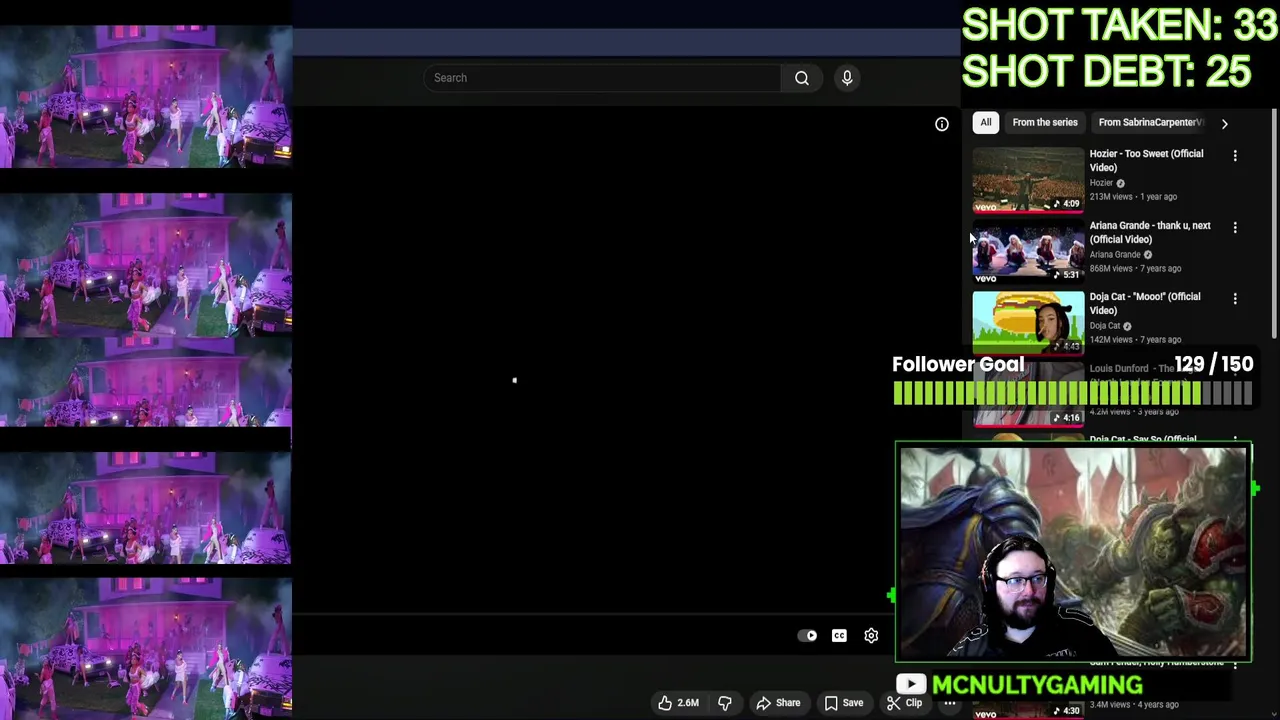This screenshot has height=720, width=1280.
Task: Open Hozier Too Sweet thumbnail
Action: click(x=1028, y=180)
